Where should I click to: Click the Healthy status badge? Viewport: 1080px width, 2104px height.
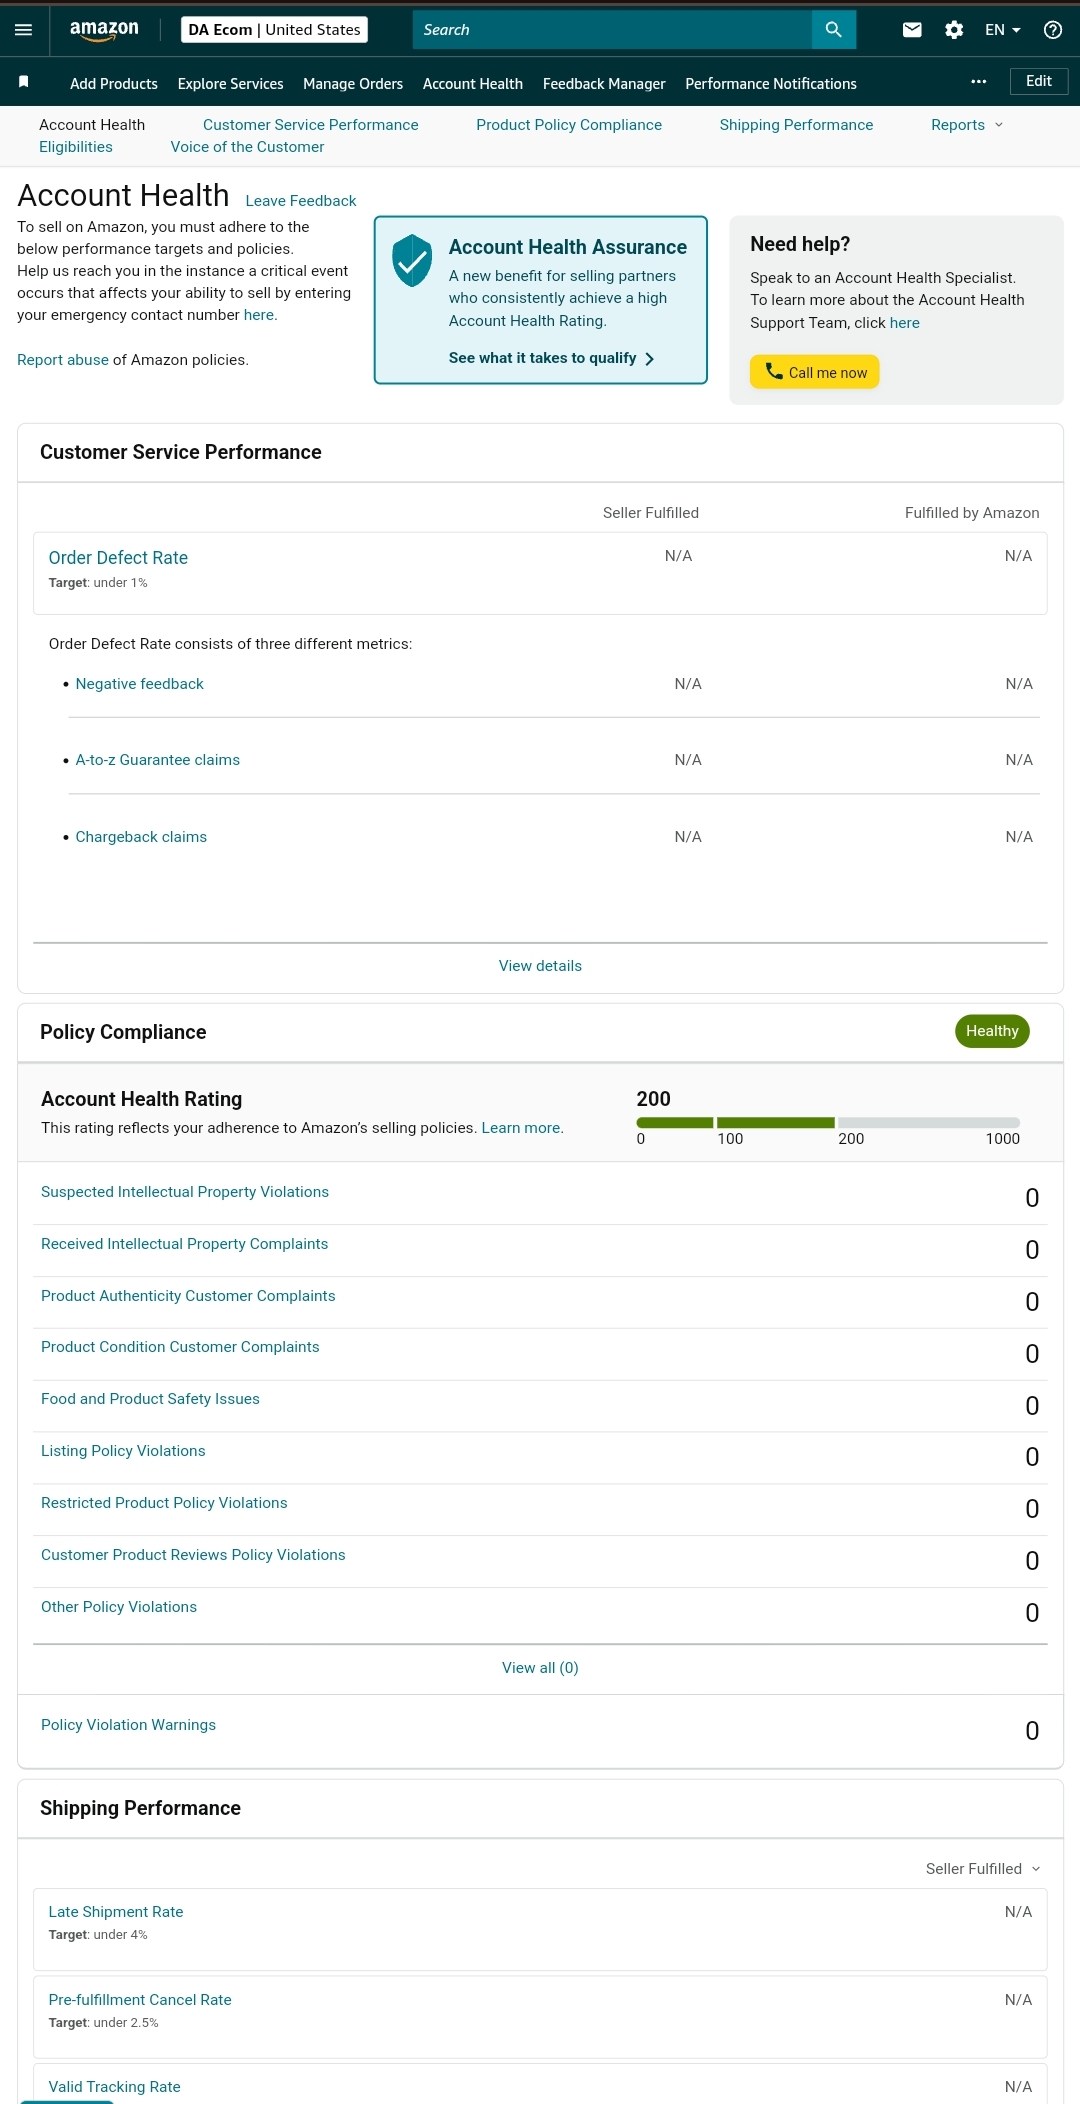(x=992, y=1031)
